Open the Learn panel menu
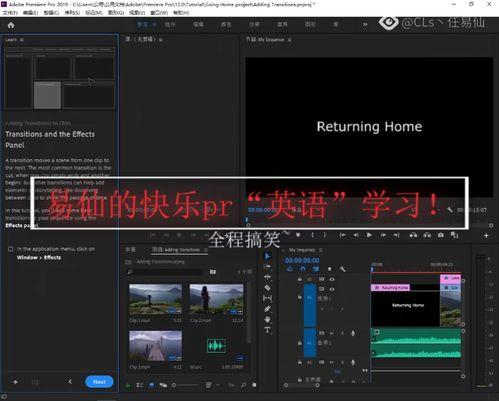 click(x=22, y=40)
